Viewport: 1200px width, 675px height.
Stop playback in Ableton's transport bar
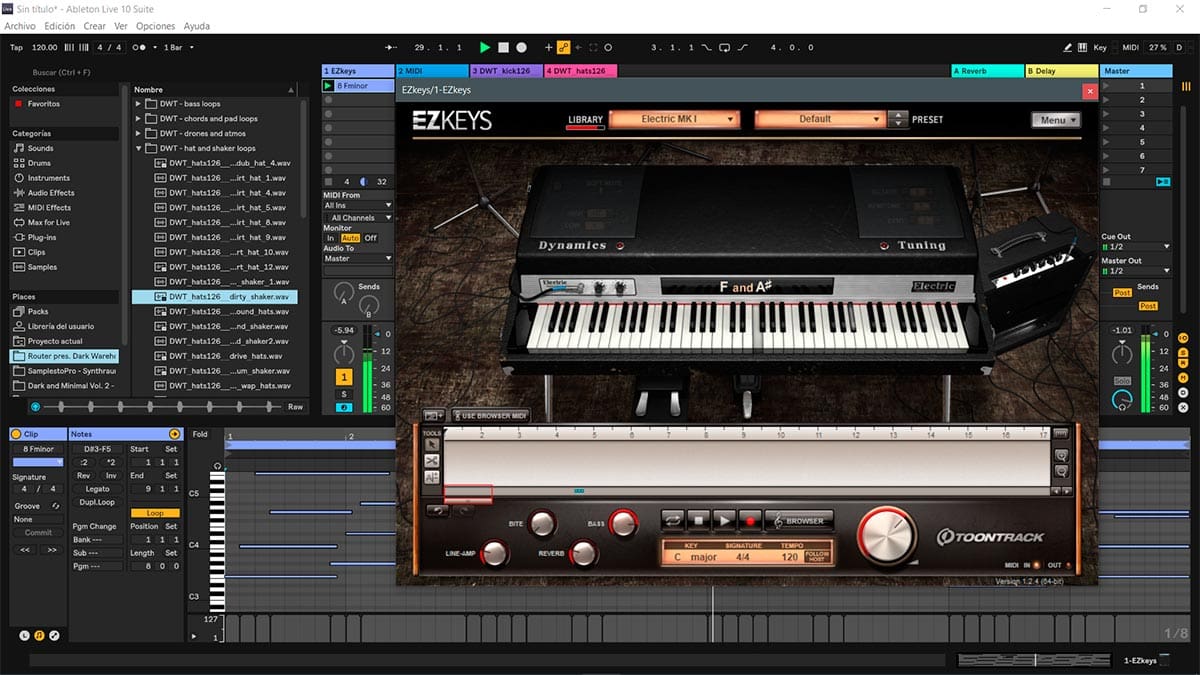pos(503,47)
